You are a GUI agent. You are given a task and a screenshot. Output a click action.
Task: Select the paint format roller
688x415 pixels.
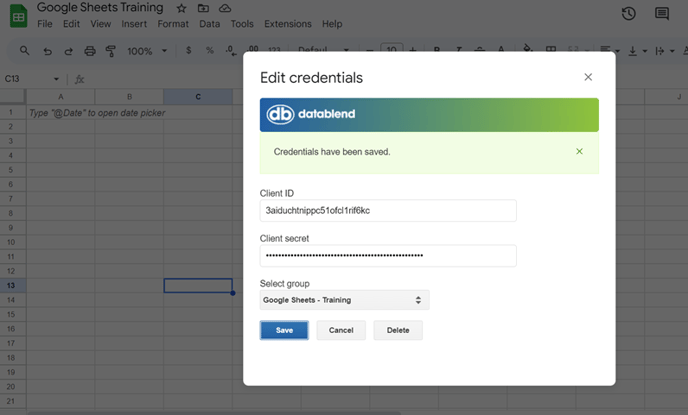(x=111, y=51)
